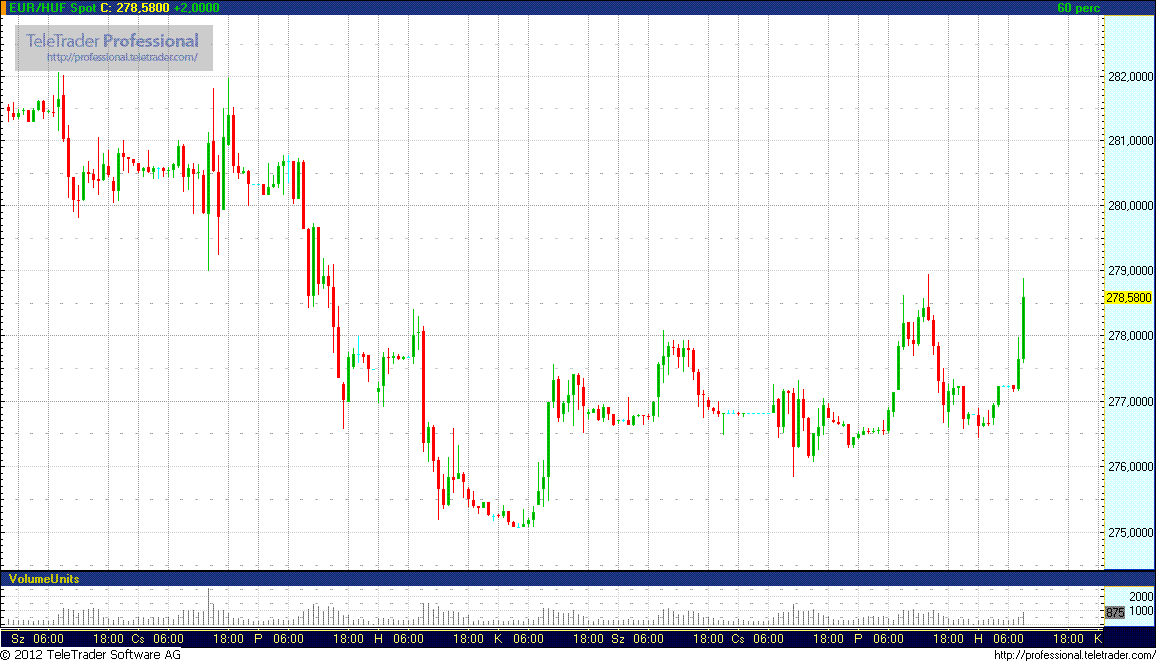Select the yellow 278,5800 price tag on axis
Screen dimensions: 1156x664
(1128, 298)
